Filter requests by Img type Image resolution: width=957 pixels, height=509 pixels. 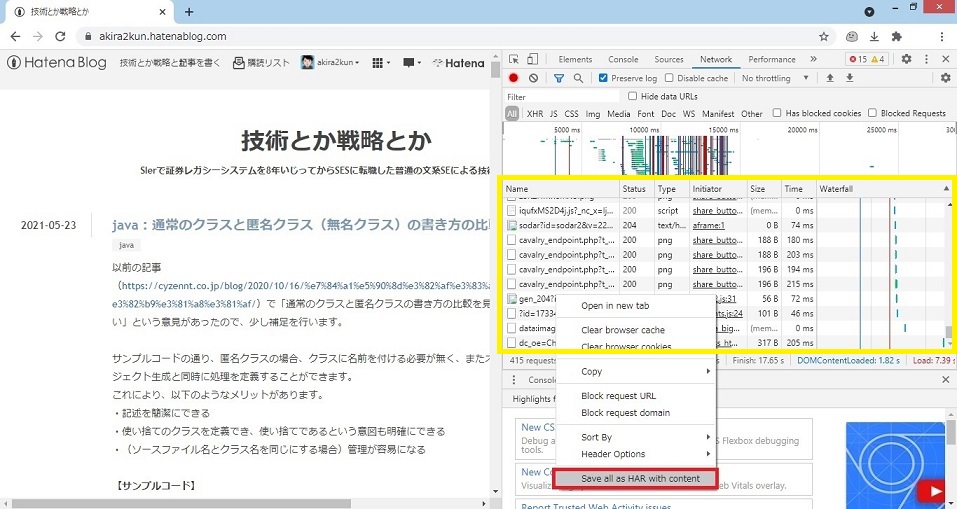[x=593, y=114]
